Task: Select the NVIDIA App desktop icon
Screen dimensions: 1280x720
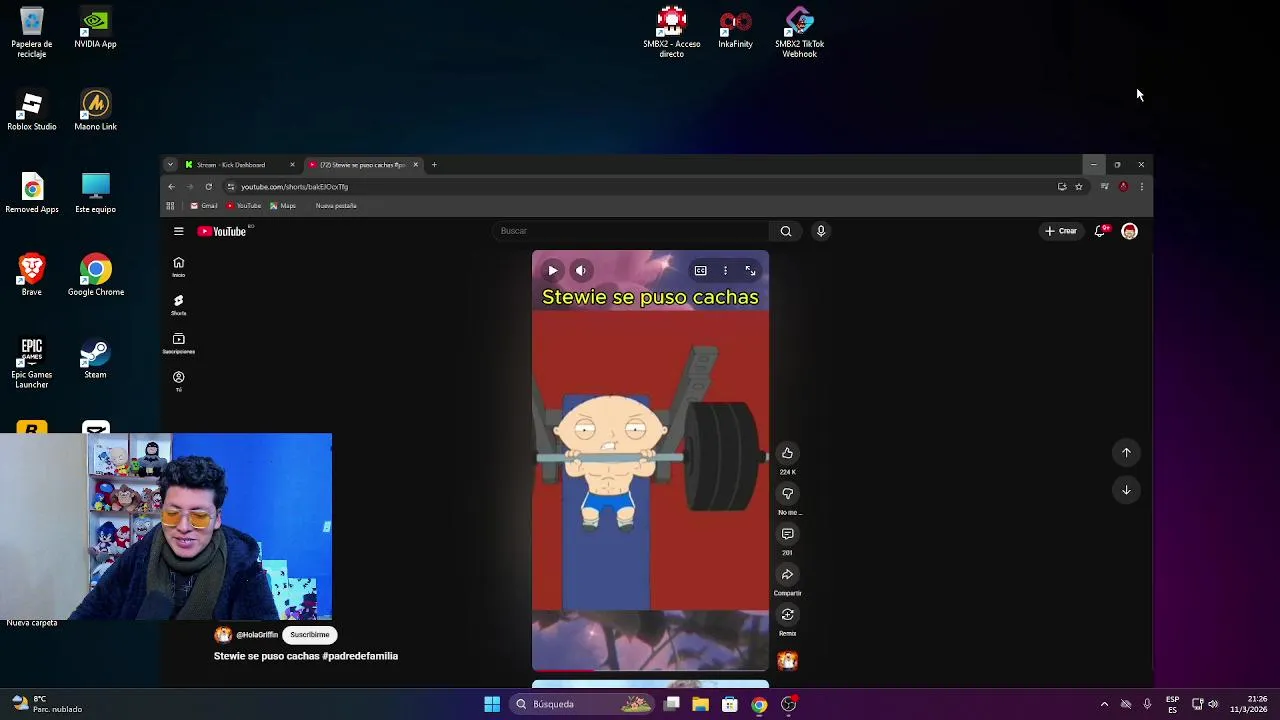Action: [x=95, y=29]
